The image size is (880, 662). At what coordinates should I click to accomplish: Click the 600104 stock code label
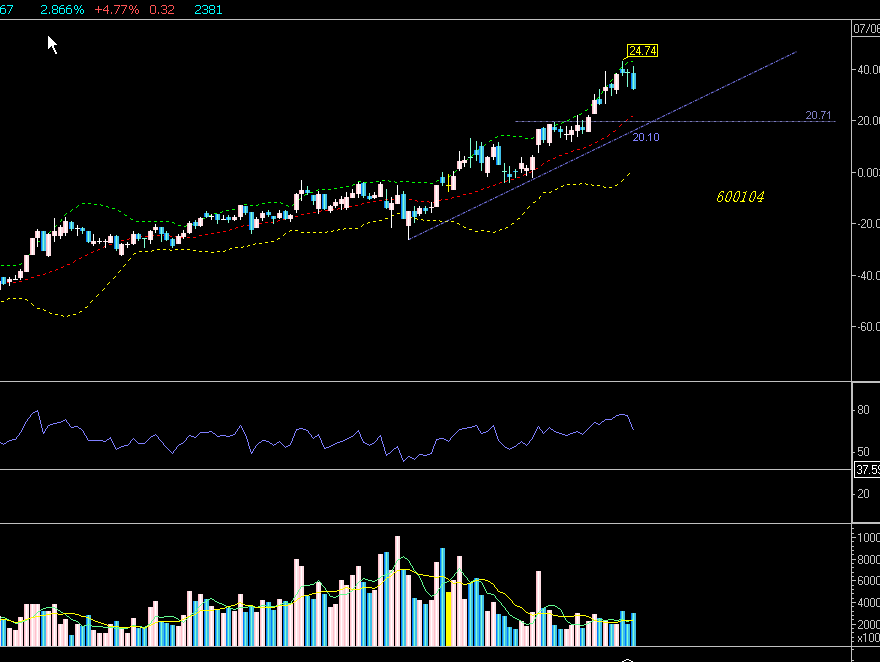740,197
